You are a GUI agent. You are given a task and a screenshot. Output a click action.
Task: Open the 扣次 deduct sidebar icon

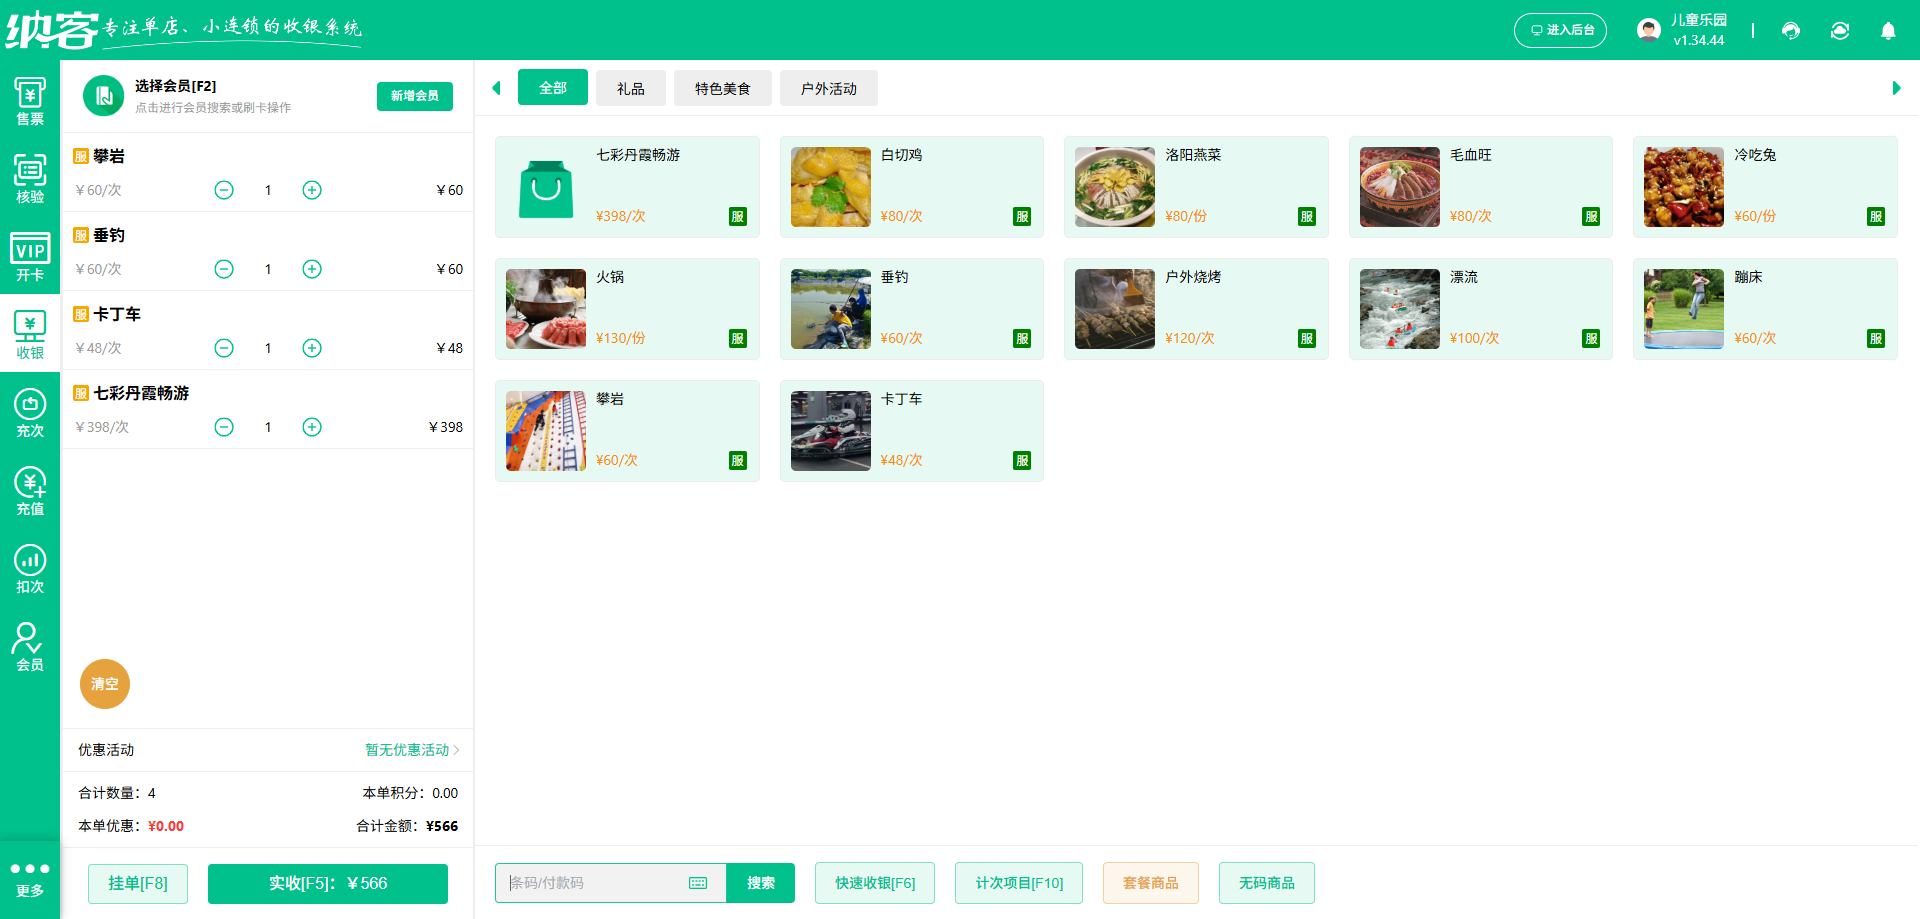click(x=30, y=569)
